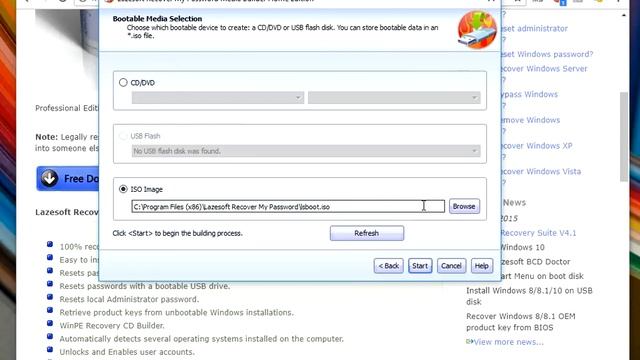640x360 pixels.
Task: Click 'Retrieve product keys from unbootable Windows' bullet
Action: (176, 313)
